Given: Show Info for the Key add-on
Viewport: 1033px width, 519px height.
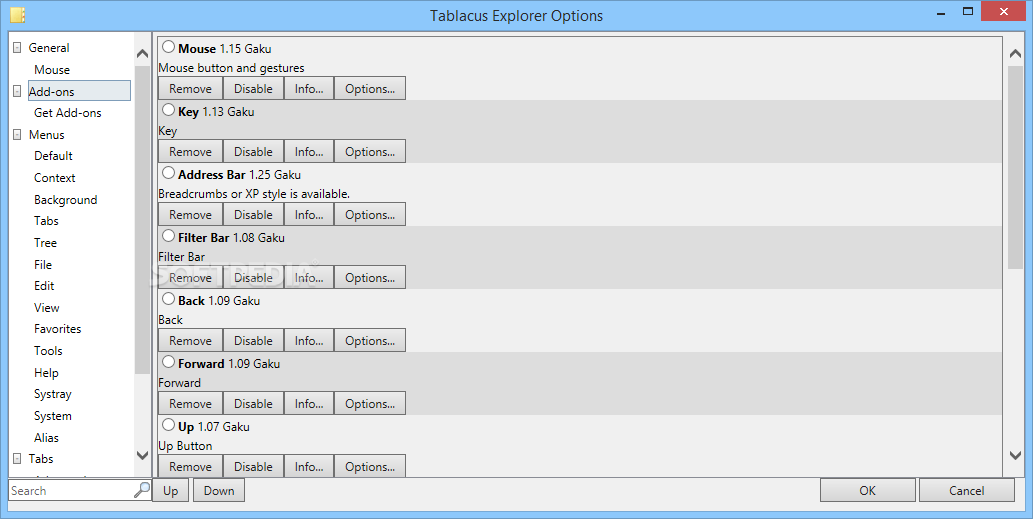Looking at the screenshot, I should click(309, 151).
